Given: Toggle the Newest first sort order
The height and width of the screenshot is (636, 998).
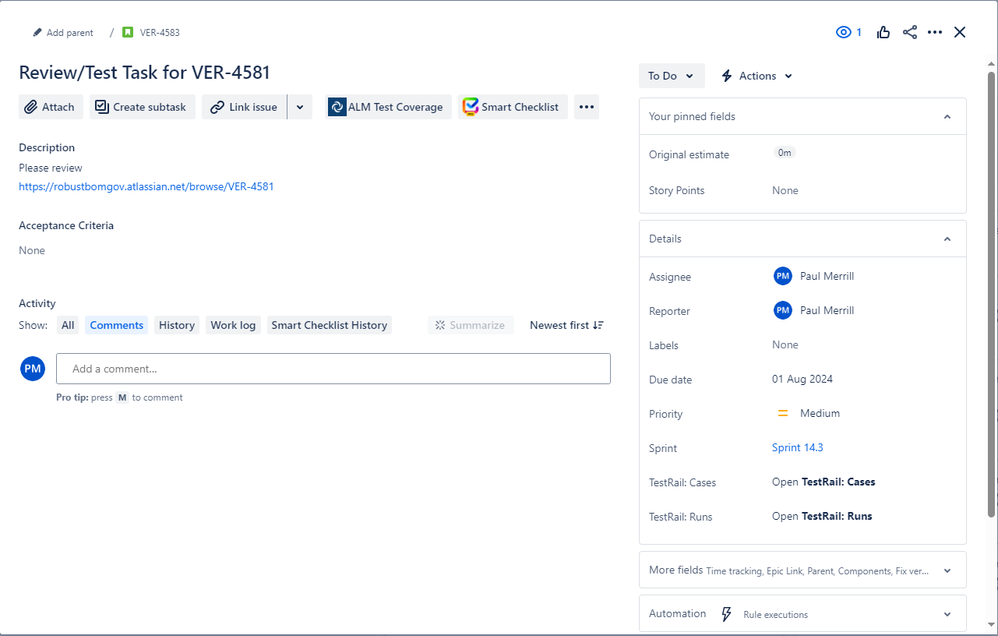Looking at the screenshot, I should coord(566,325).
